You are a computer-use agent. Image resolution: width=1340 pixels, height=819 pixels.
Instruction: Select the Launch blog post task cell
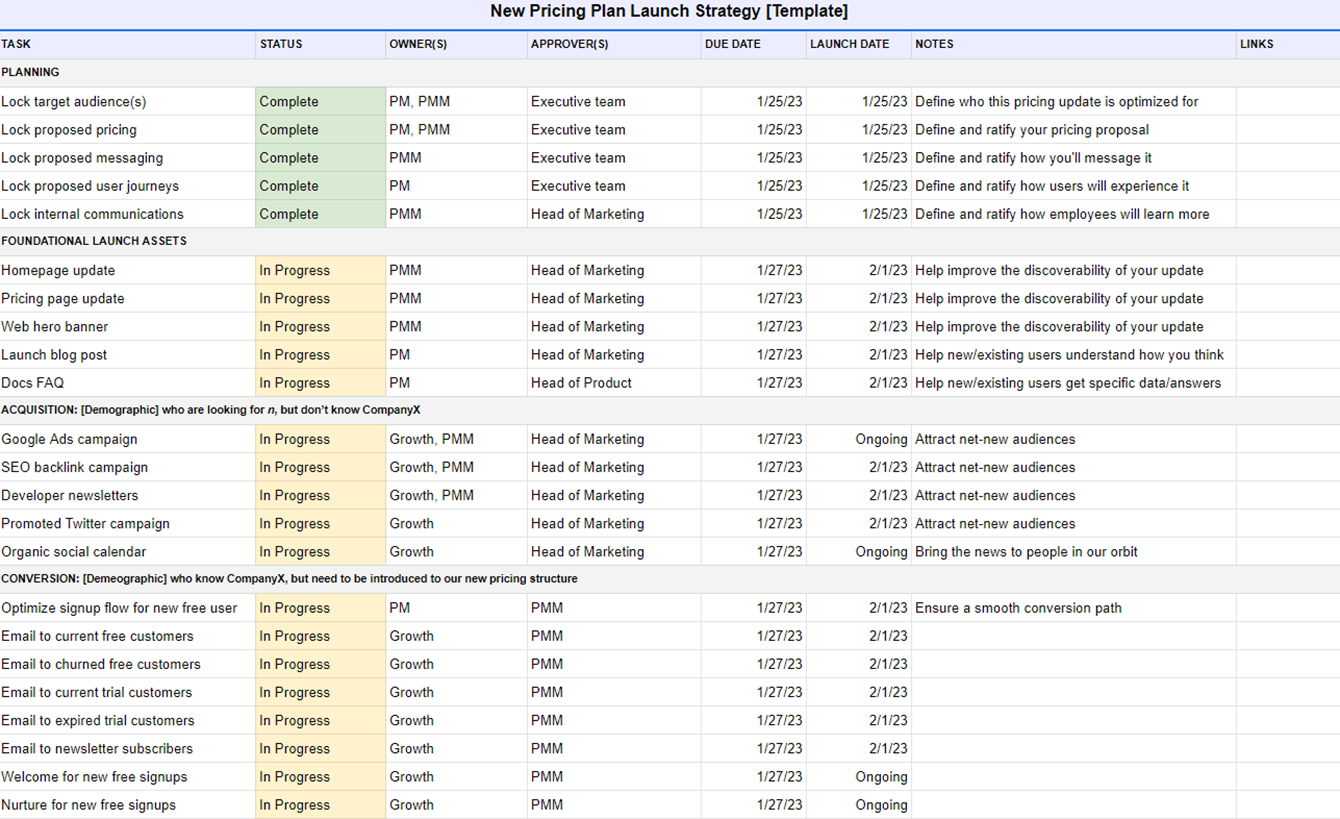[128, 355]
